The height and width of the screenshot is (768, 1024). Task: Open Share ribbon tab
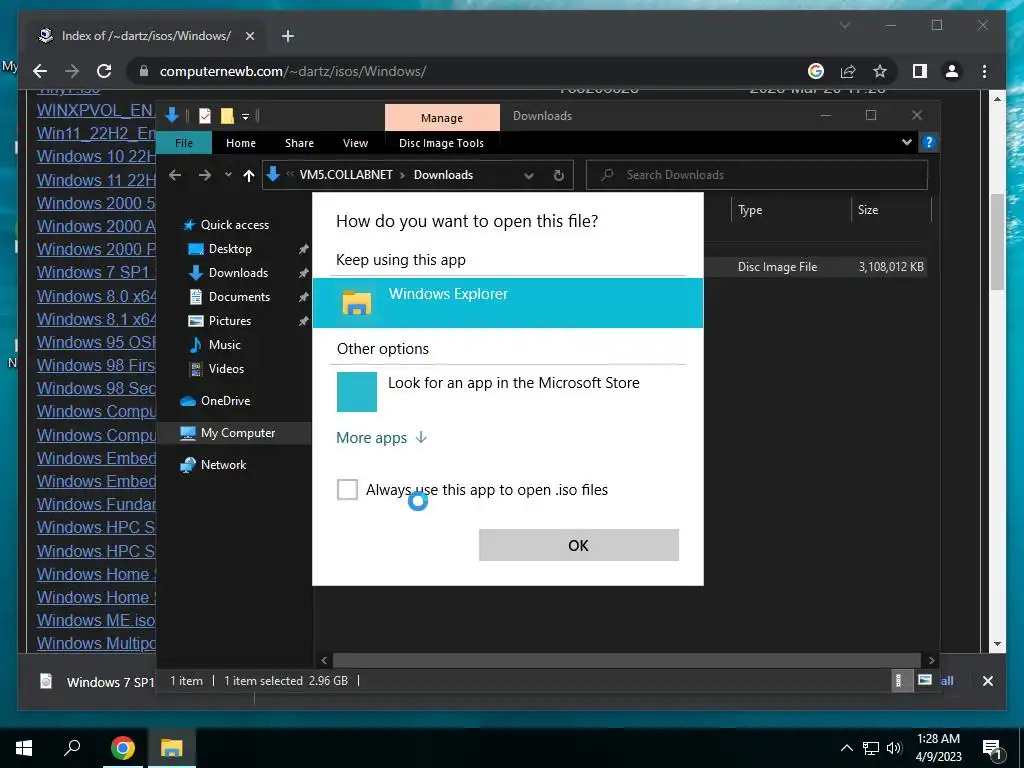point(299,143)
